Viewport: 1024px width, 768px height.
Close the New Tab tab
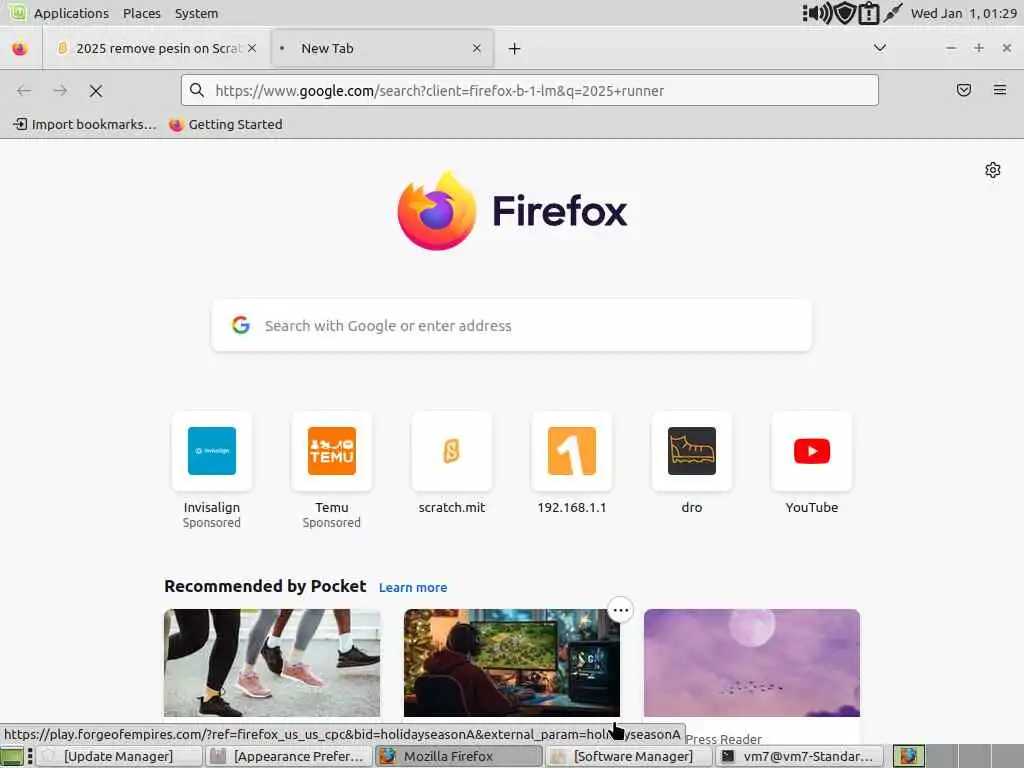point(477,48)
